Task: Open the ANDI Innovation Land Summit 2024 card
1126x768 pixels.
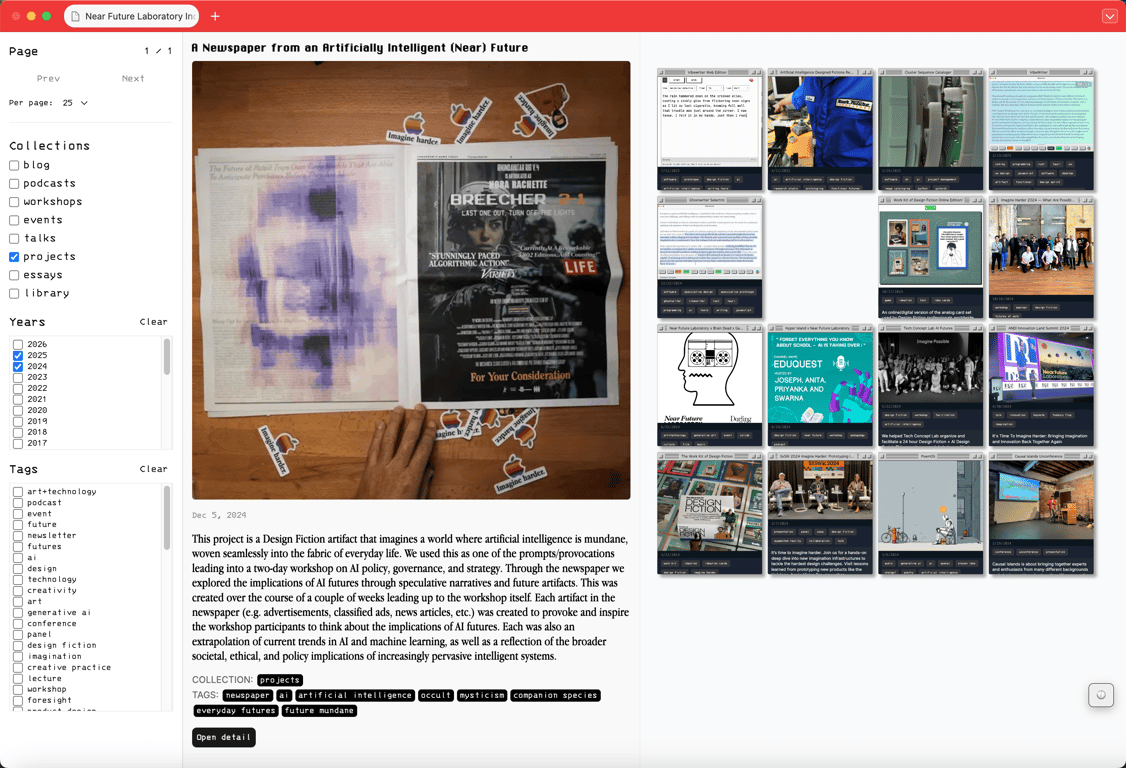Action: click(1041, 385)
